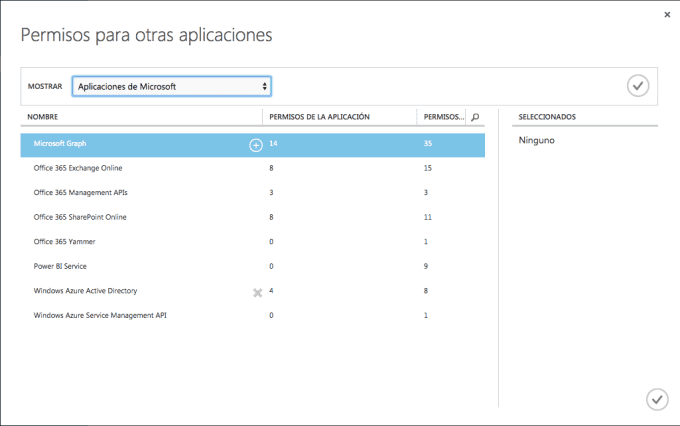Select the Office 365 Management APIs row
This screenshot has width=680, height=426.
(x=252, y=193)
